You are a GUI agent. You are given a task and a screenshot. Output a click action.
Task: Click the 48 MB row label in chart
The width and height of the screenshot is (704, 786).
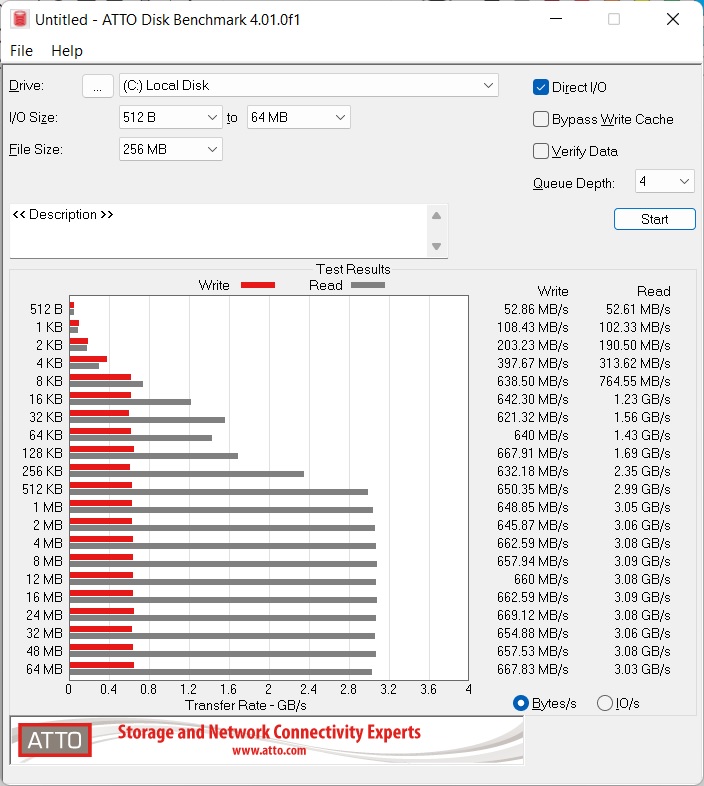[44, 651]
